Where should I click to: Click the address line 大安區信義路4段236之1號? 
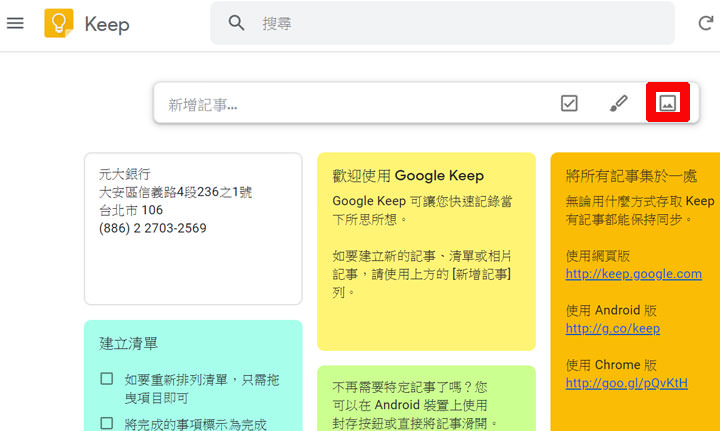click(x=175, y=192)
